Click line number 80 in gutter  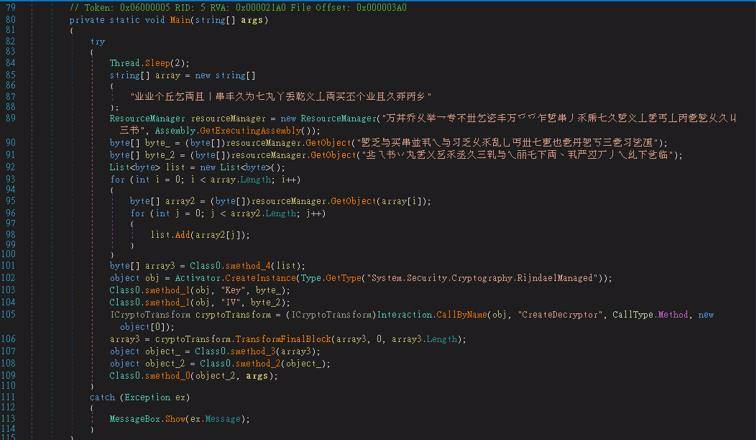coord(10,20)
